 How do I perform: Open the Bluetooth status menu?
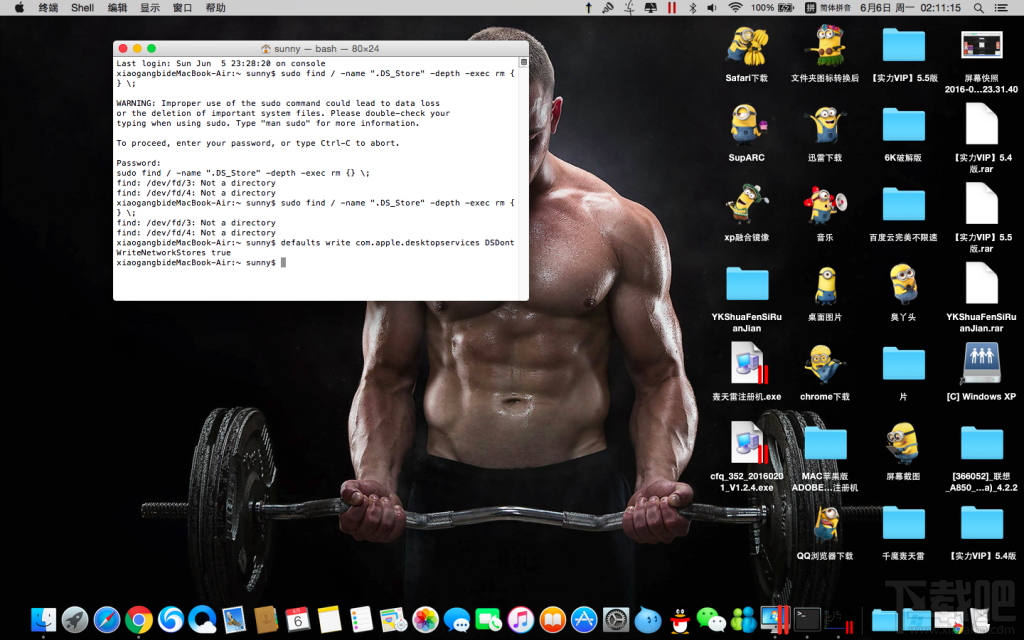pyautogui.click(x=693, y=8)
